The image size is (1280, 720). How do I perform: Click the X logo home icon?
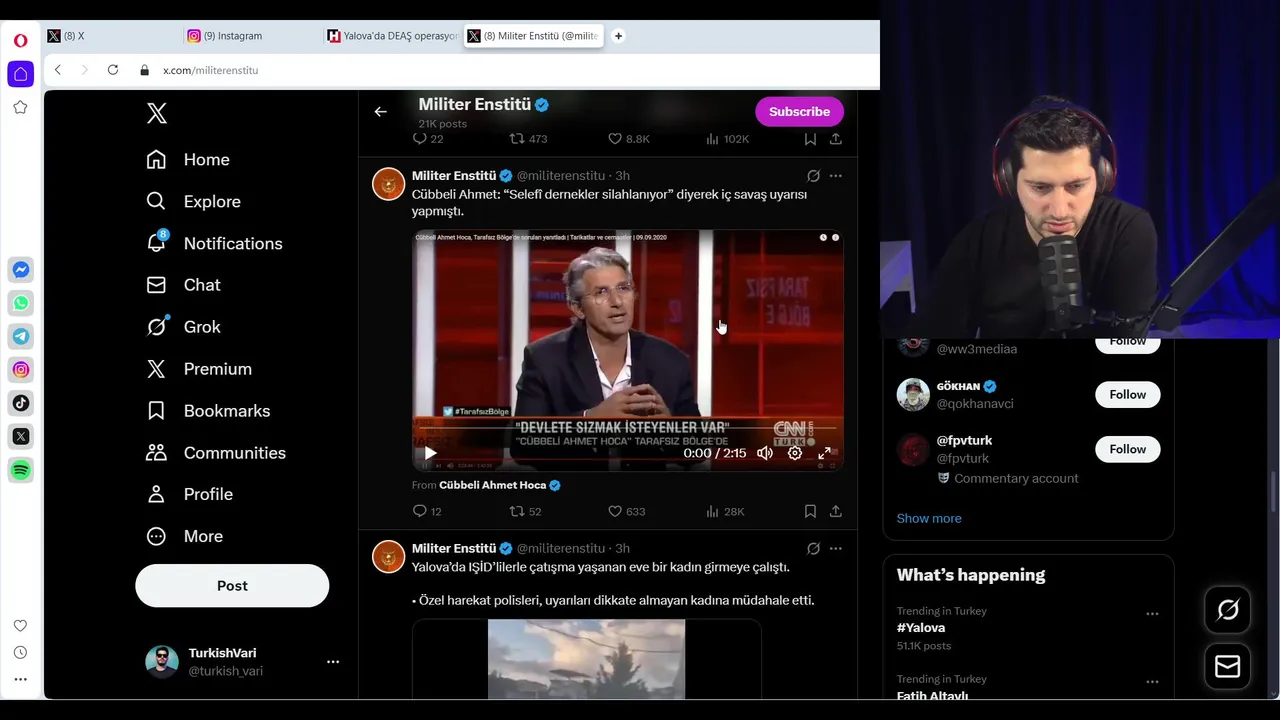click(x=157, y=113)
